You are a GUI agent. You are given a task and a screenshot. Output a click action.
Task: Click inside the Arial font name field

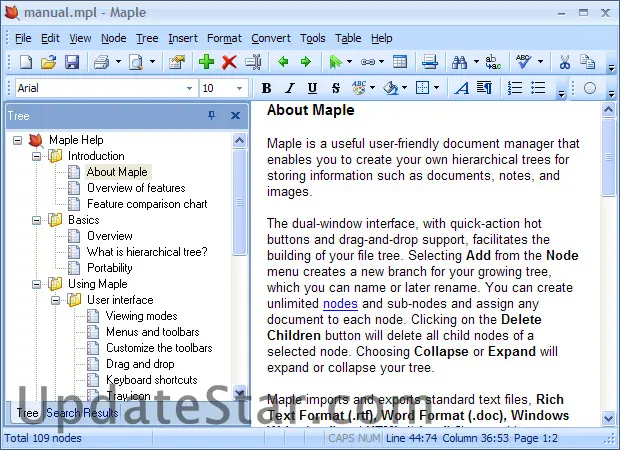click(100, 88)
